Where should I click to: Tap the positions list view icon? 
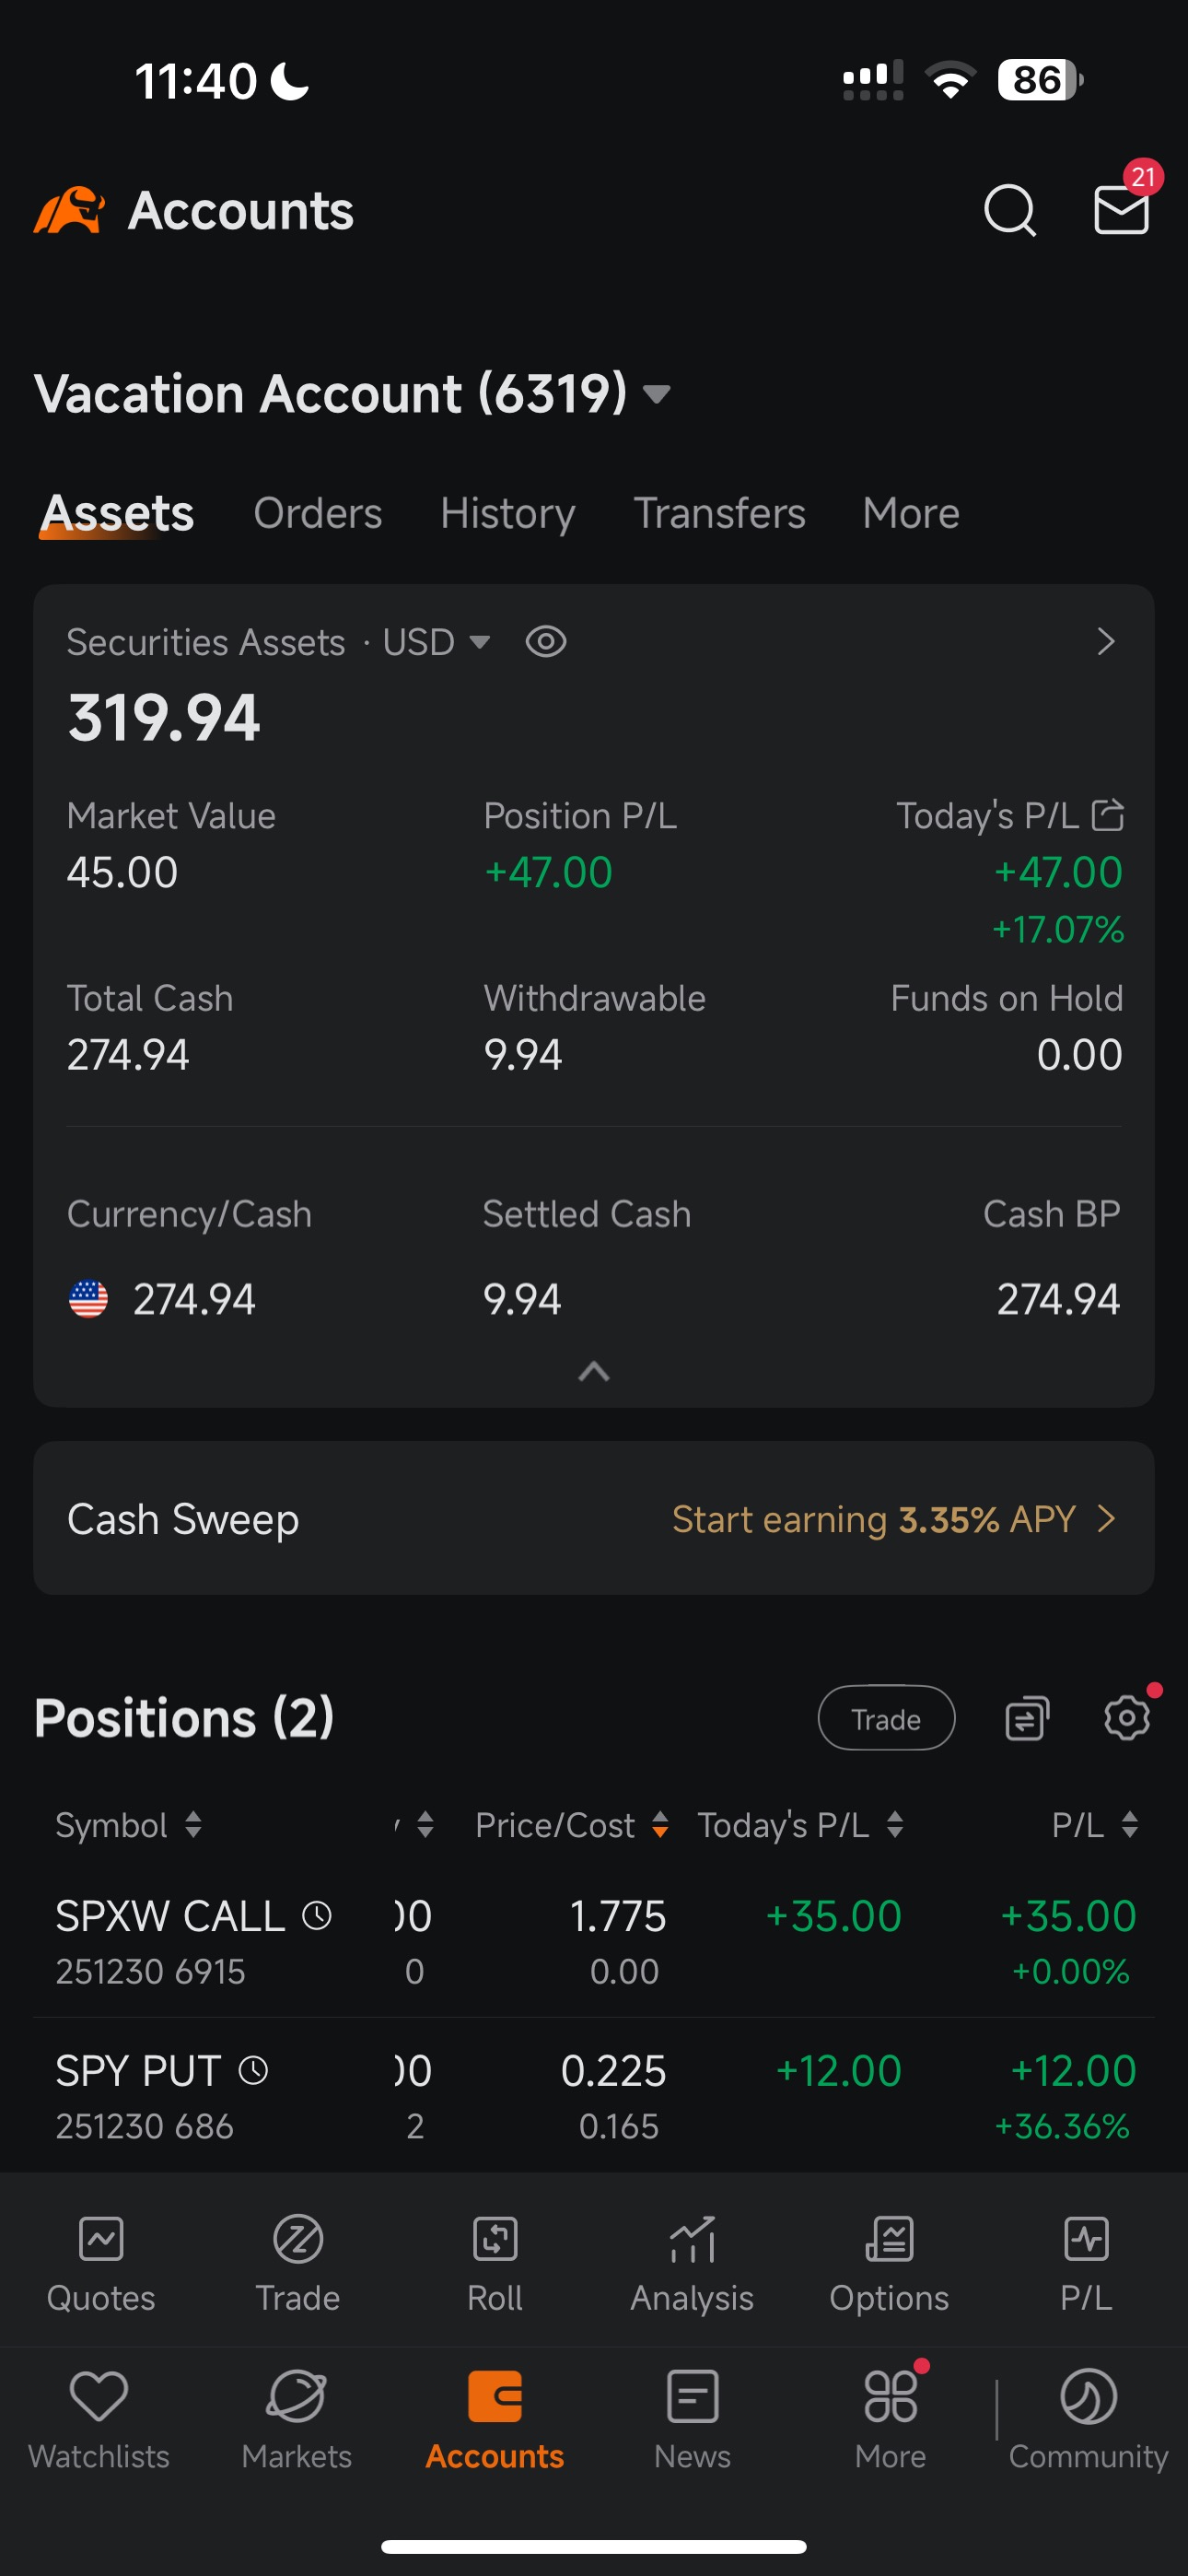[x=1026, y=1719]
